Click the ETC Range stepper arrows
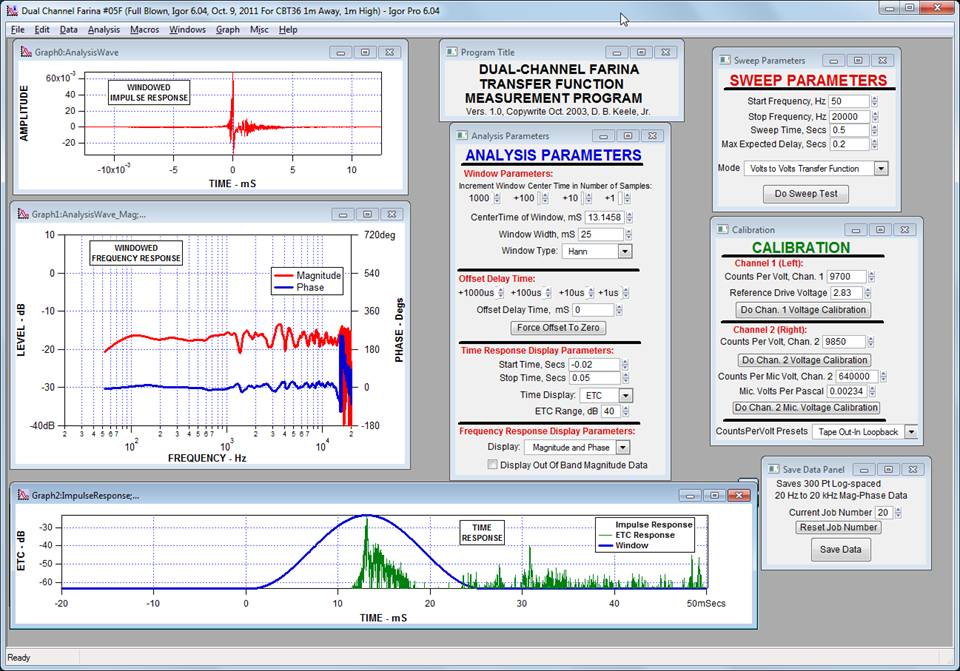 [x=626, y=411]
